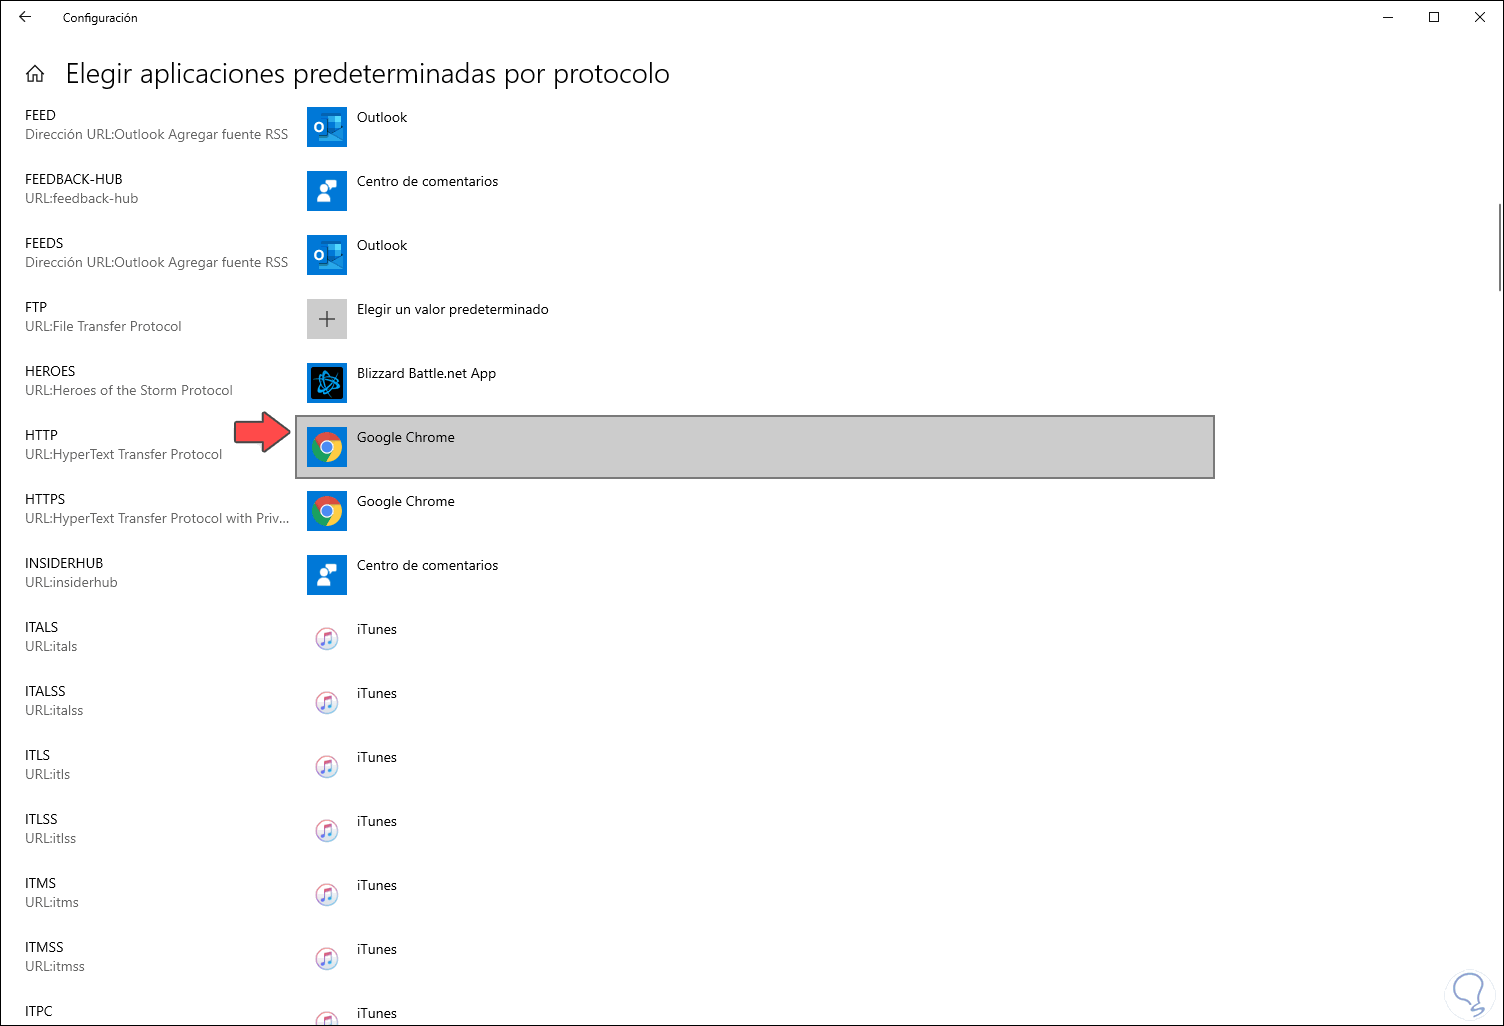
Task: Click the Google Chrome icon for HTTPS
Action: (x=327, y=511)
